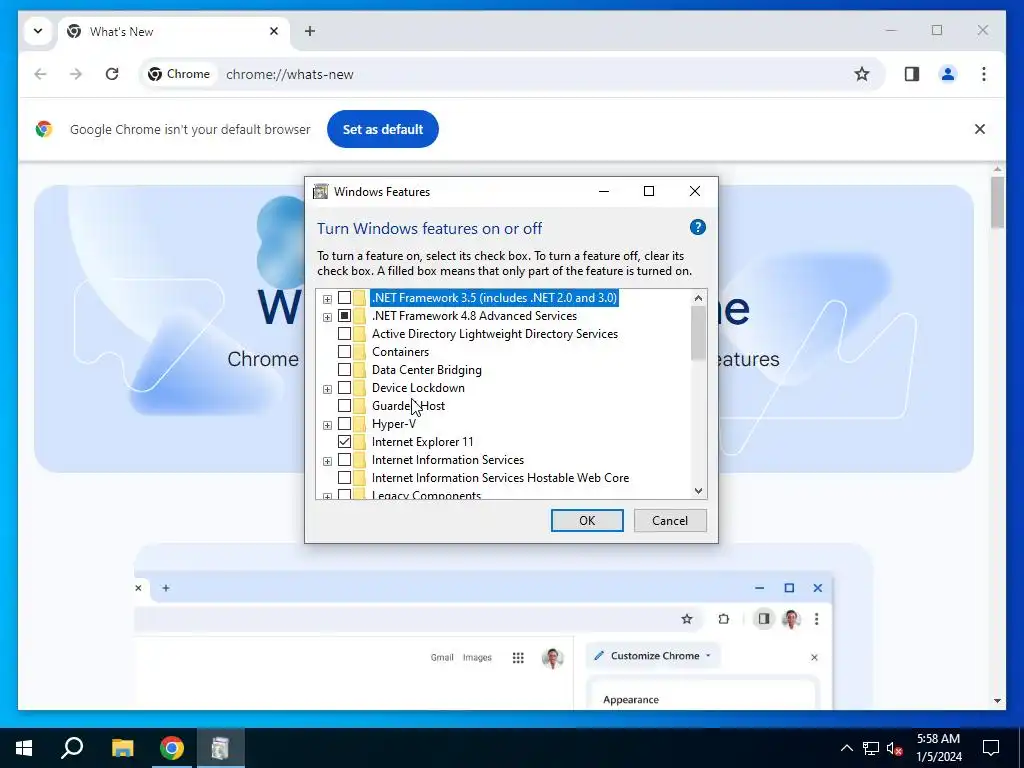Click the feature list scrollbar thumb
Screen dimensions: 1024x768
pos(698,332)
